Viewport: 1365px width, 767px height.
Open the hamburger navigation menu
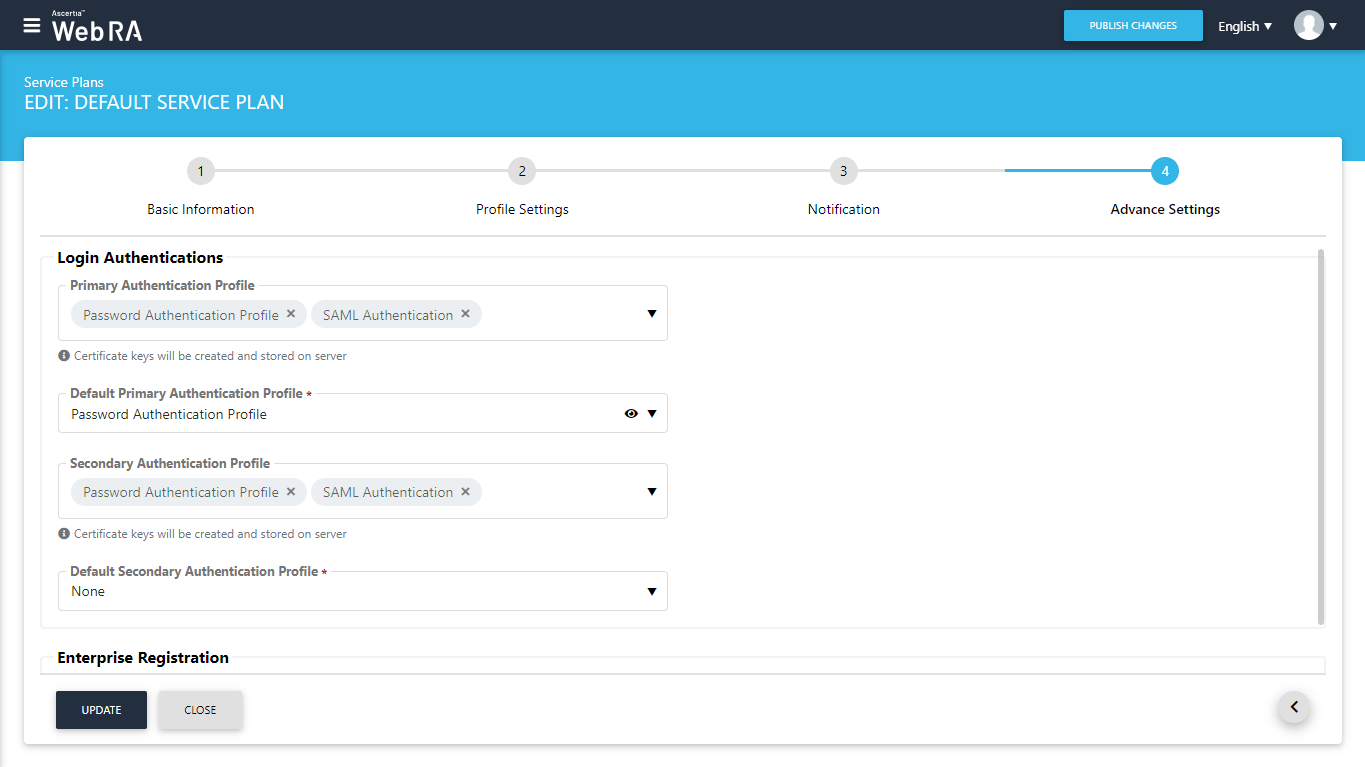(x=32, y=25)
